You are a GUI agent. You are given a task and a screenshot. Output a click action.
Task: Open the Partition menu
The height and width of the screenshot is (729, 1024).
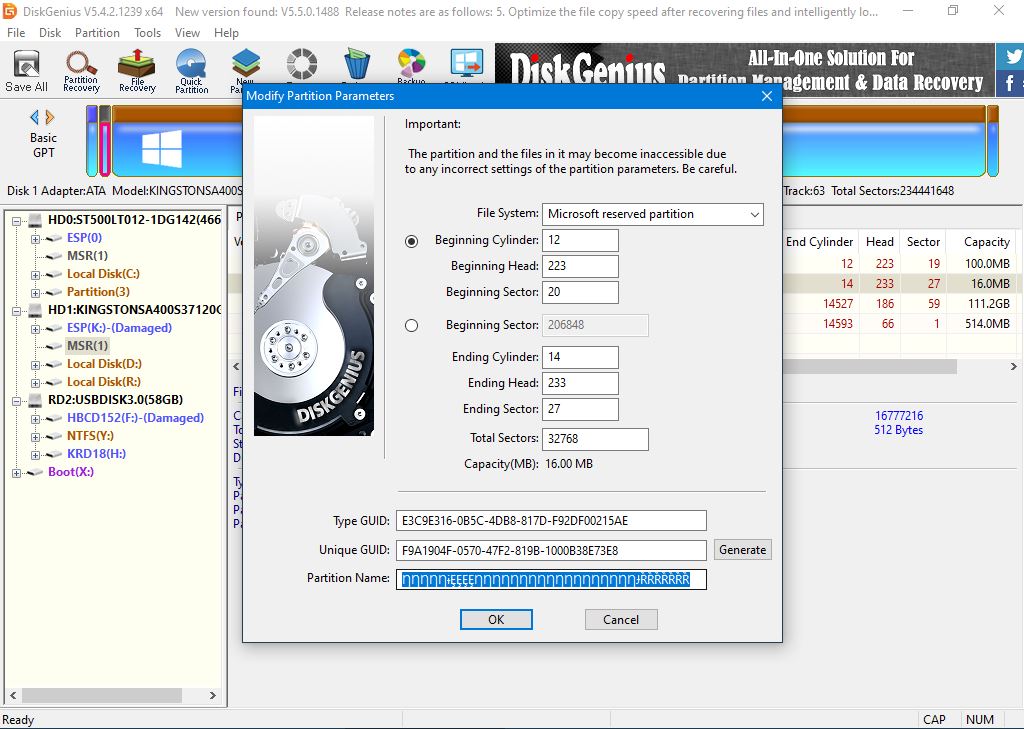(x=97, y=33)
